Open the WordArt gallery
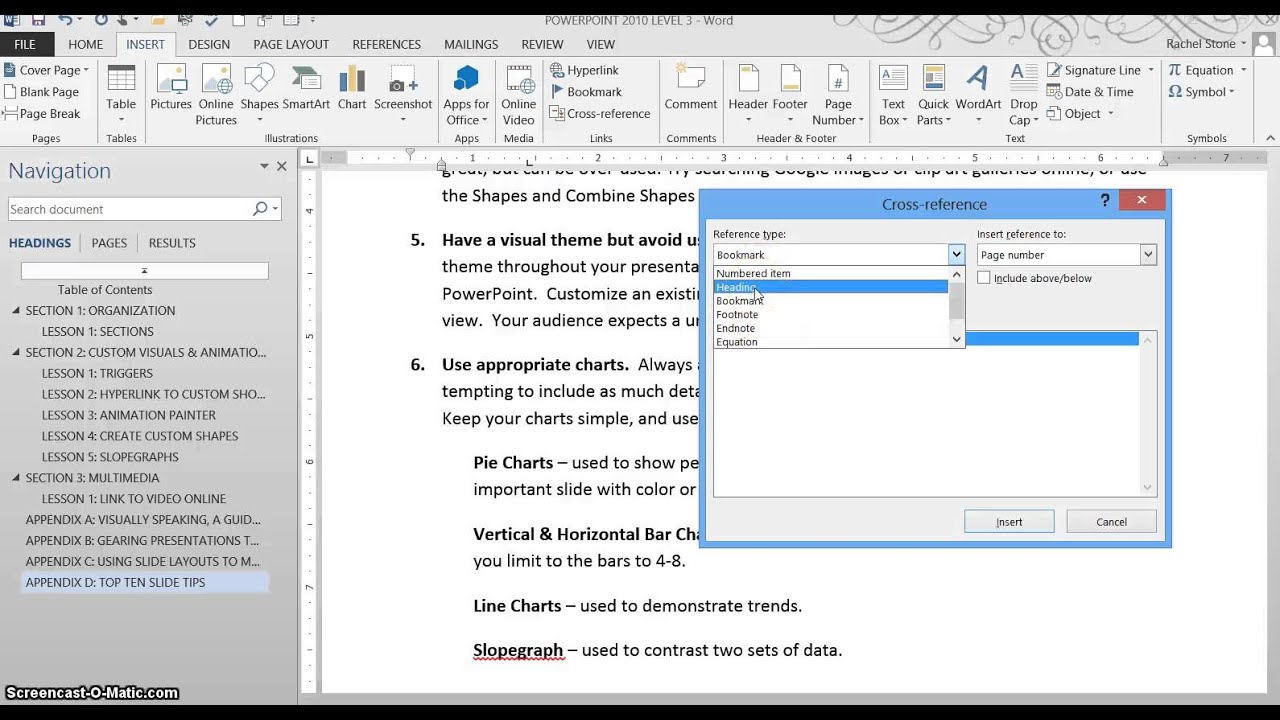The image size is (1280, 720). pos(978,95)
